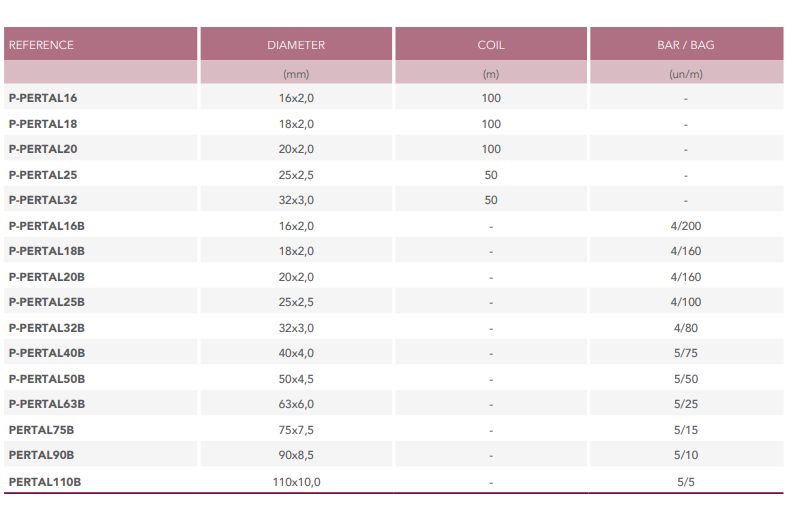The width and height of the screenshot is (790, 521).
Task: Click the BAR / BAG column header
Action: (686, 45)
